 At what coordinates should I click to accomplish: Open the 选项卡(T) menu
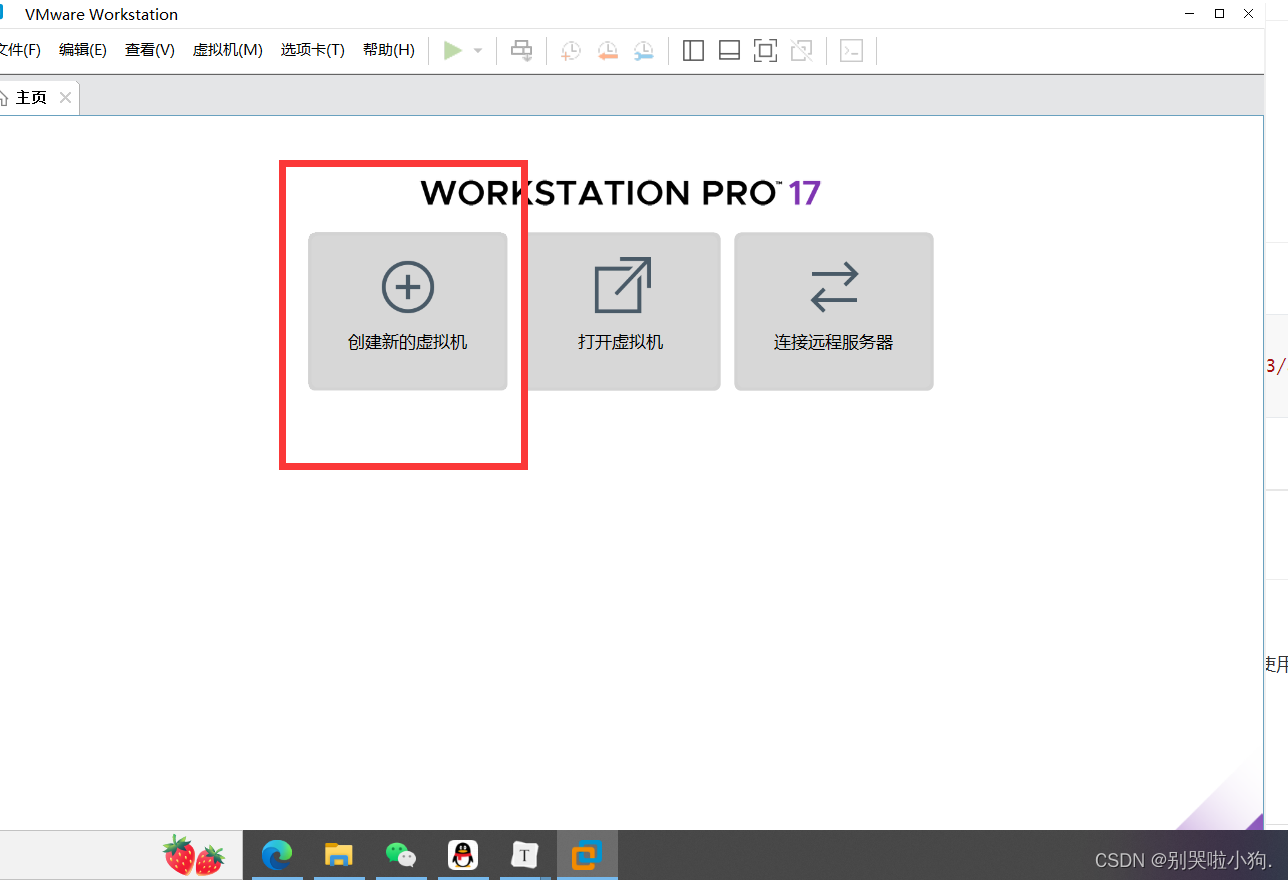click(x=313, y=50)
